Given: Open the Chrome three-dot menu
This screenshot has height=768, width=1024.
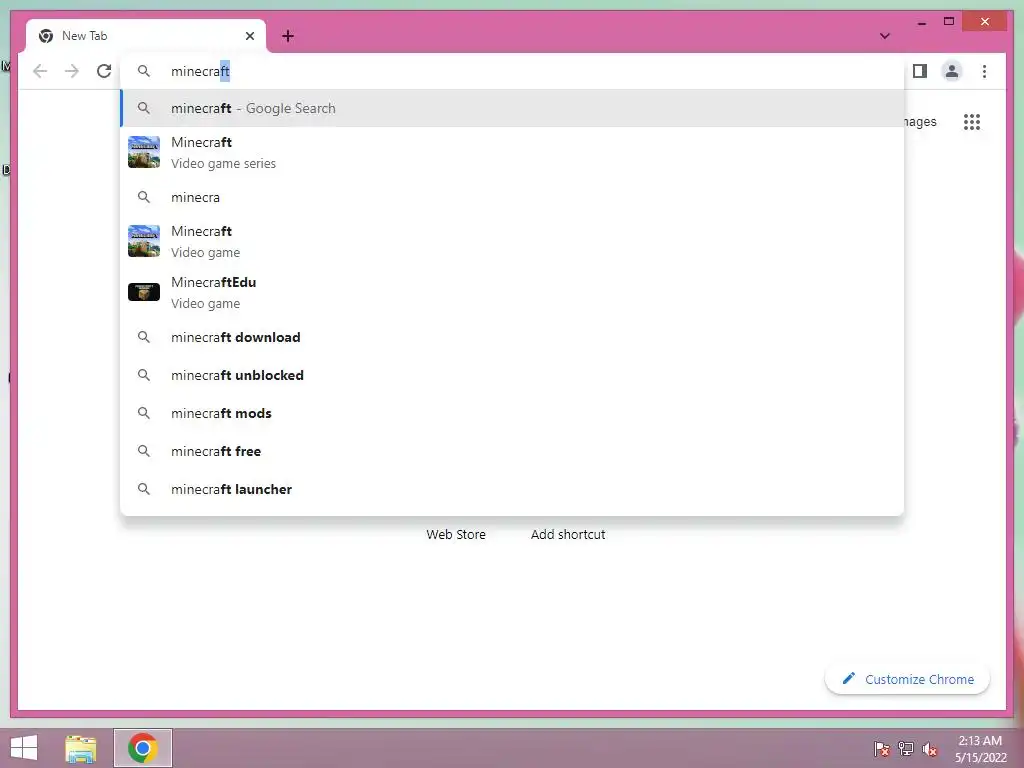Looking at the screenshot, I should 984,71.
